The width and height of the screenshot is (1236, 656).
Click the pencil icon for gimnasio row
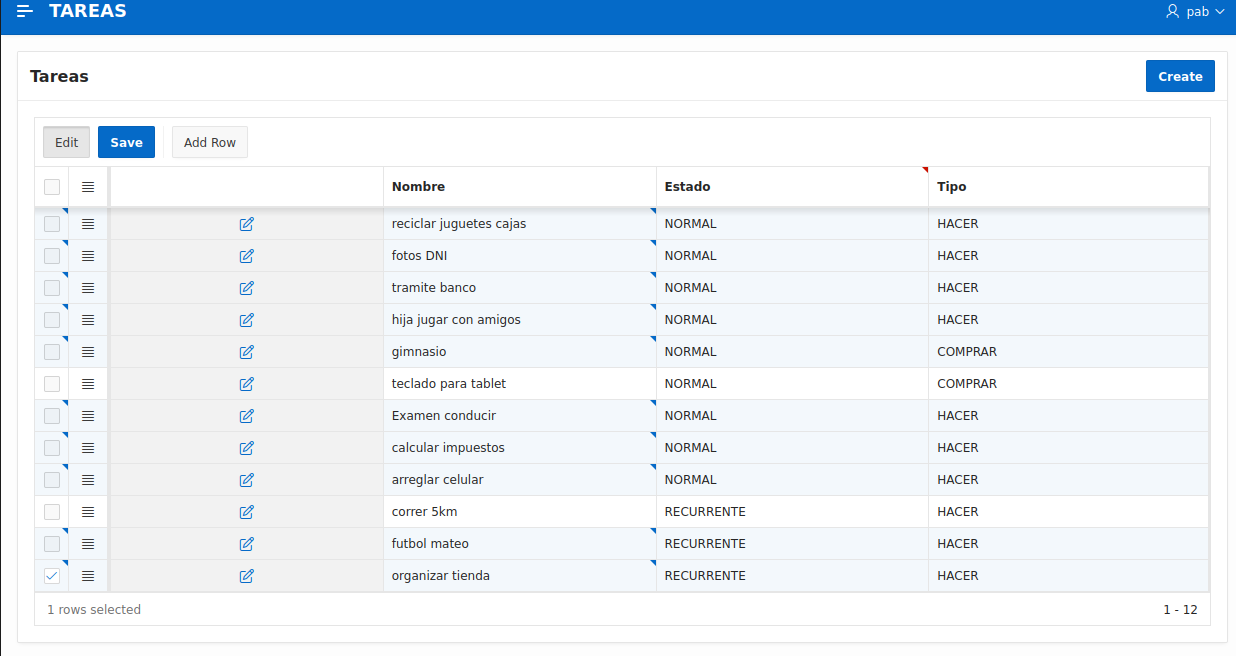[x=246, y=352]
